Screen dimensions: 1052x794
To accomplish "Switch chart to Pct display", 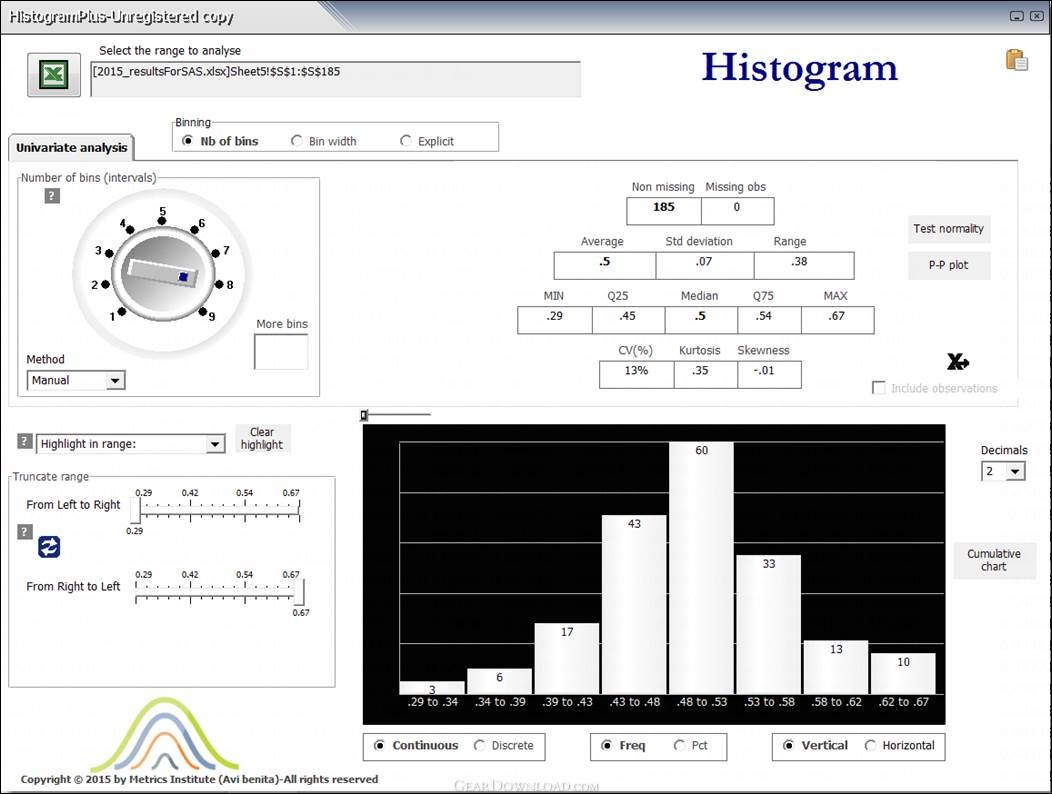I will click(680, 746).
